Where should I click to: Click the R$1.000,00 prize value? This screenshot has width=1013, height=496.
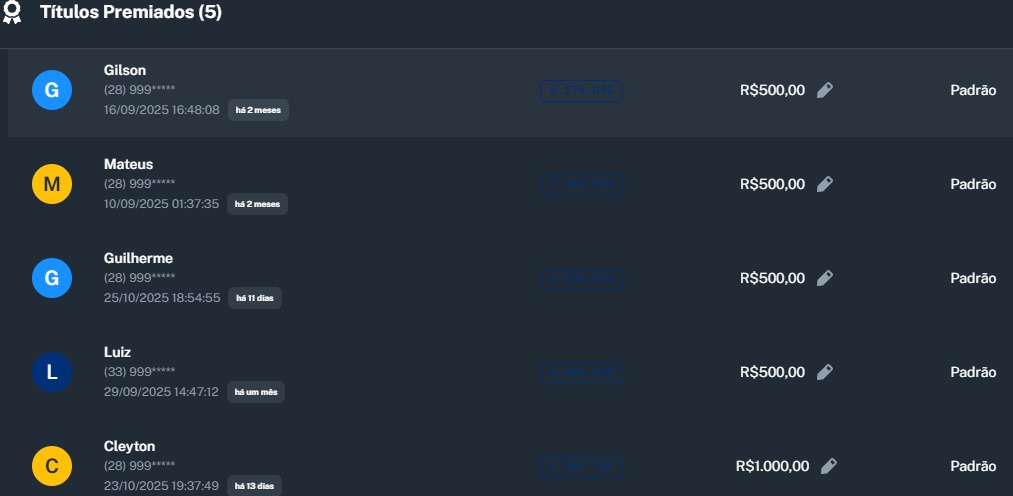772,466
